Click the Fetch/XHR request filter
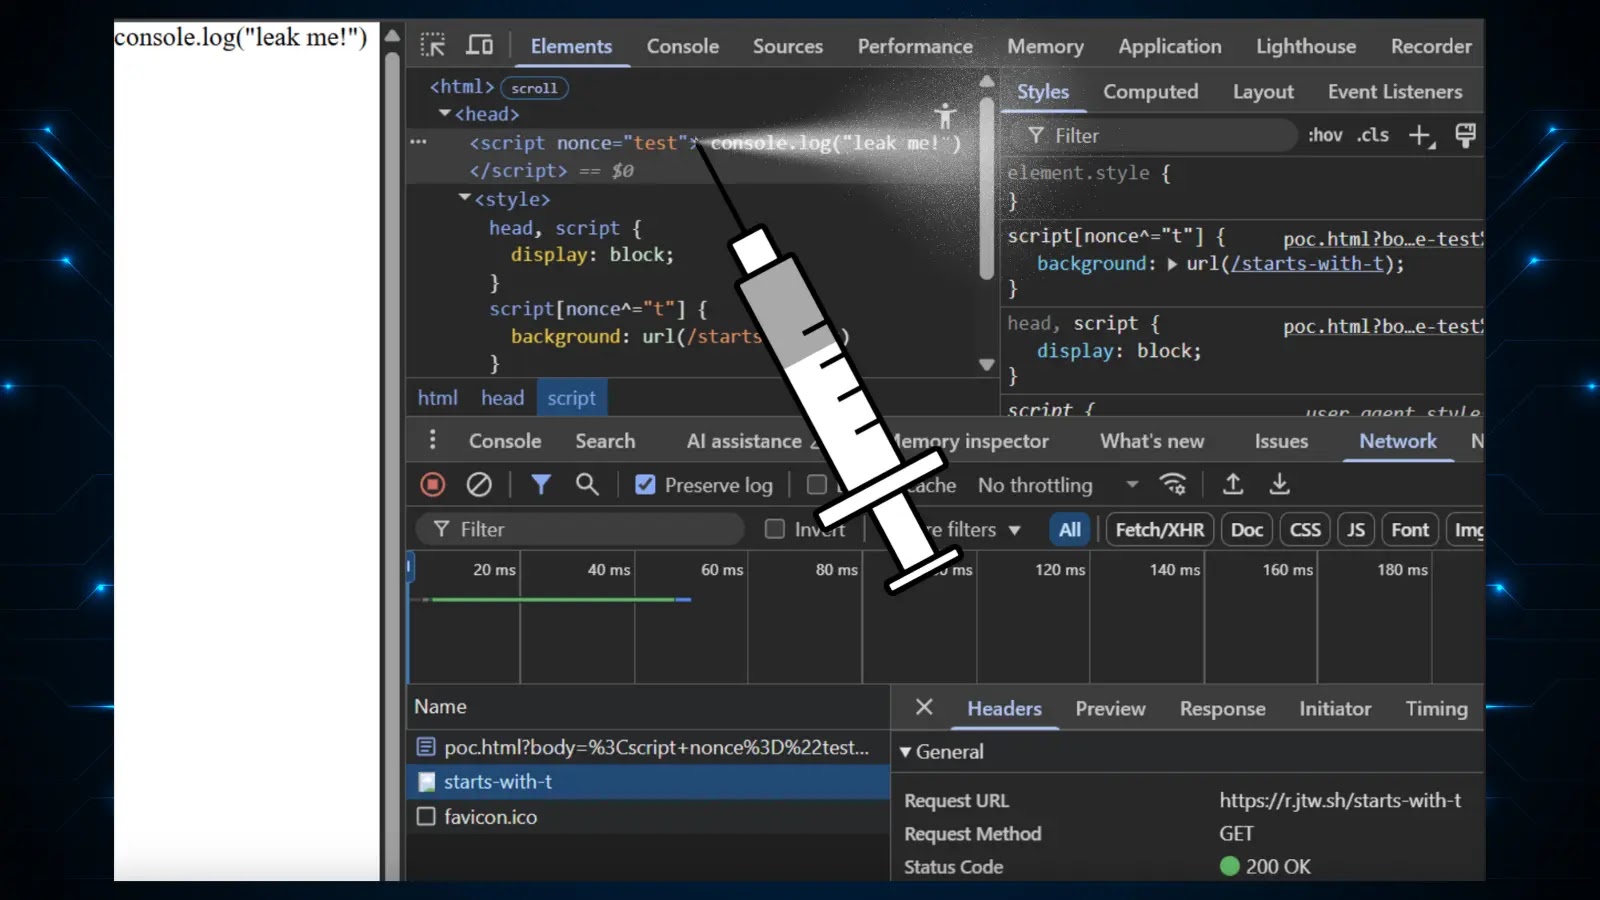 [1159, 529]
